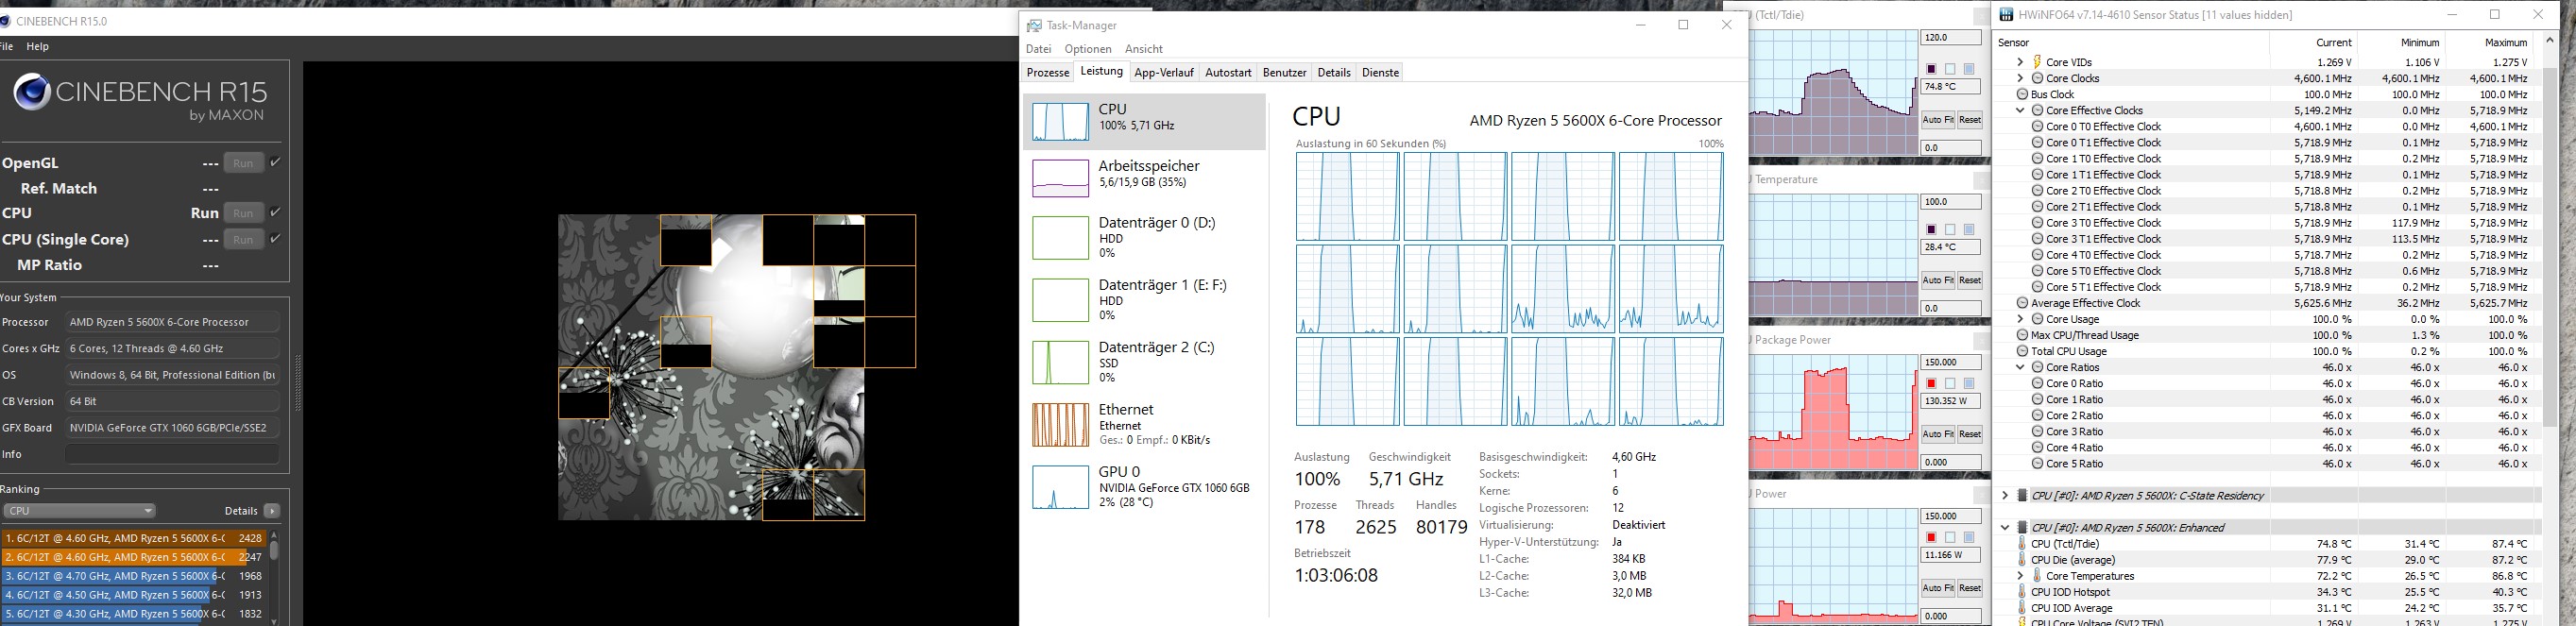Select CPU tile in Task Manager sidebar

point(1145,121)
